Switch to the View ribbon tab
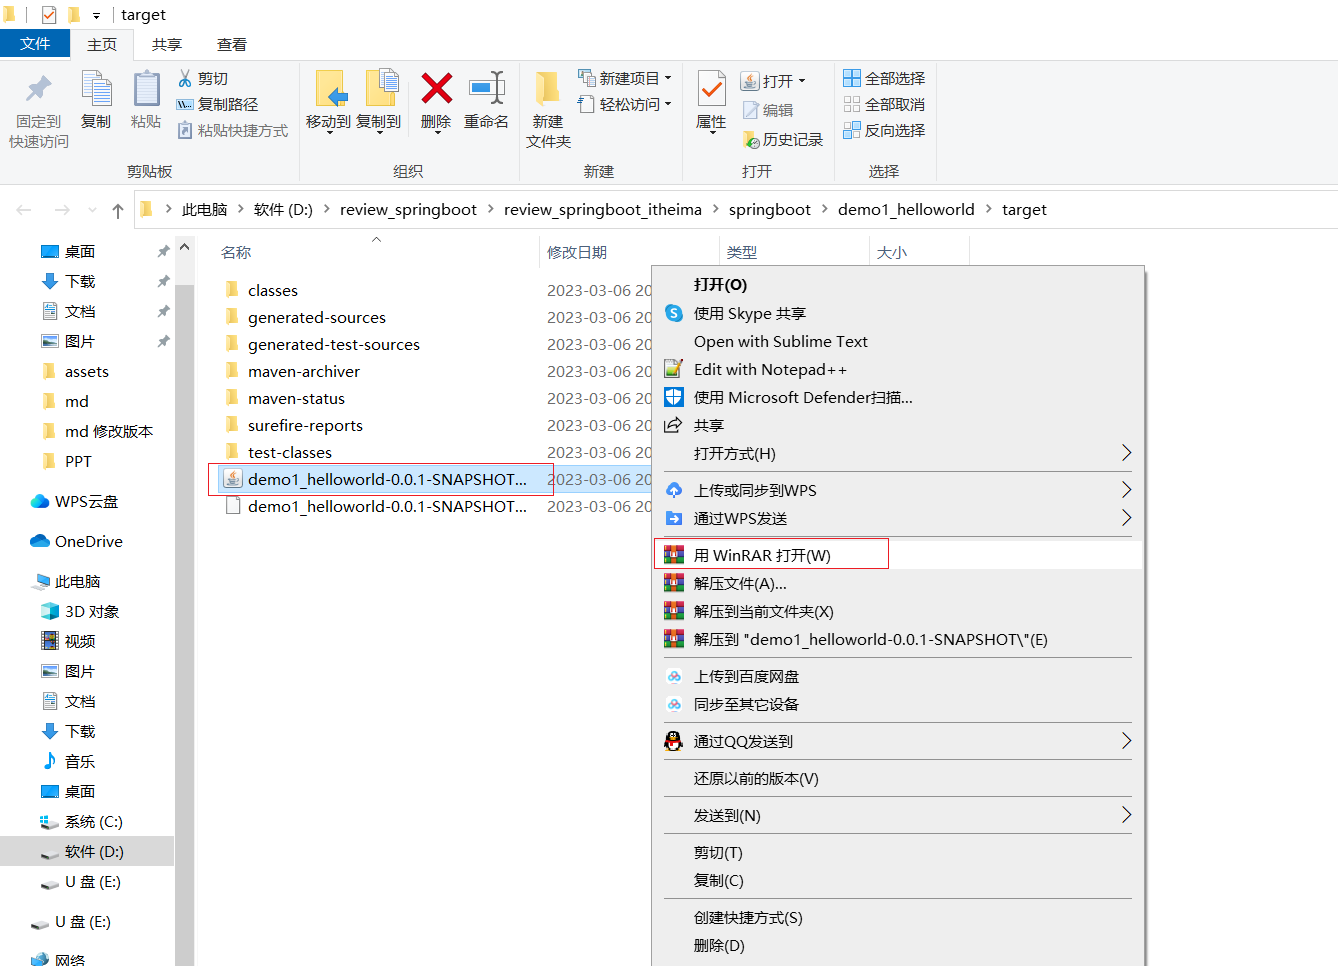This screenshot has width=1338, height=966. tap(231, 45)
